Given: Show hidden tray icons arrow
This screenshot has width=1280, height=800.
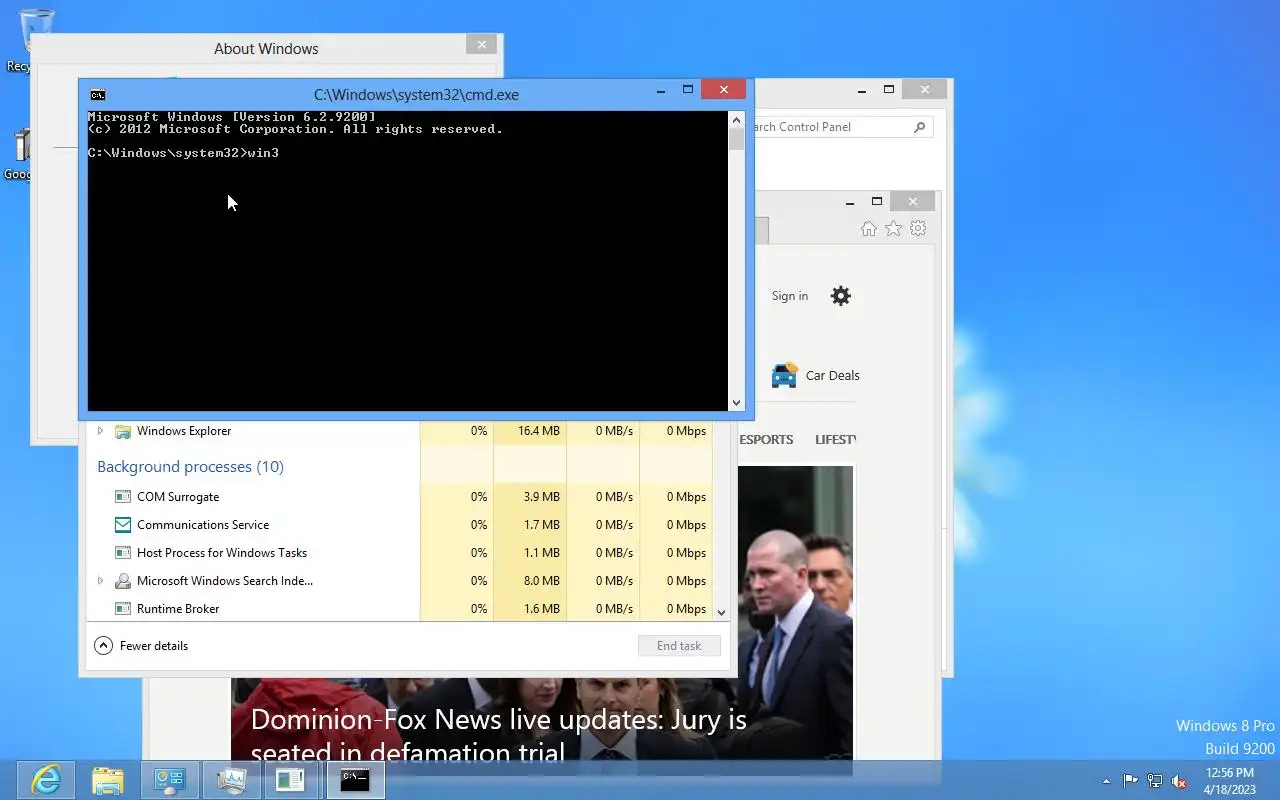Looking at the screenshot, I should pos(1106,781).
